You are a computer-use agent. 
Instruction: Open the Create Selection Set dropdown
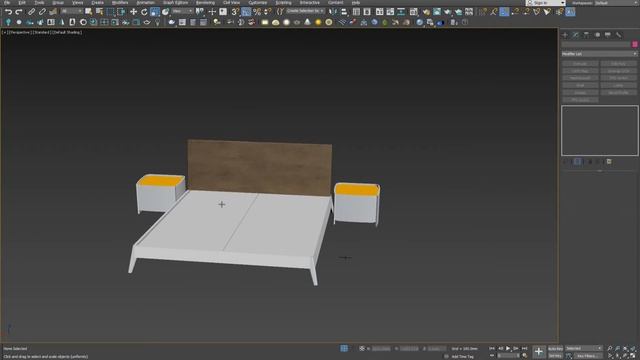[x=305, y=11]
